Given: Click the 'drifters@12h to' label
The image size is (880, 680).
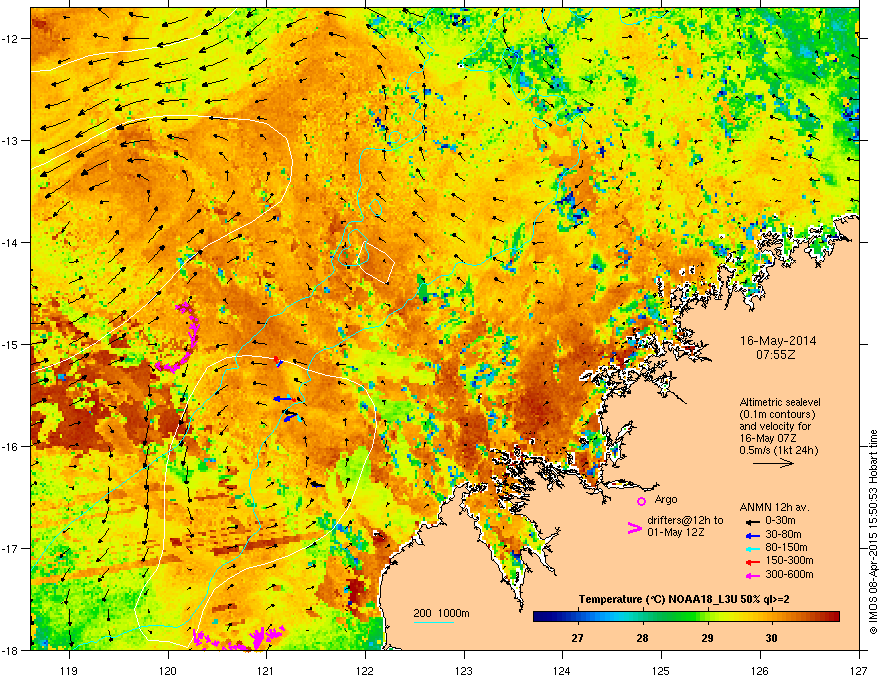Looking at the screenshot, I should [685, 521].
